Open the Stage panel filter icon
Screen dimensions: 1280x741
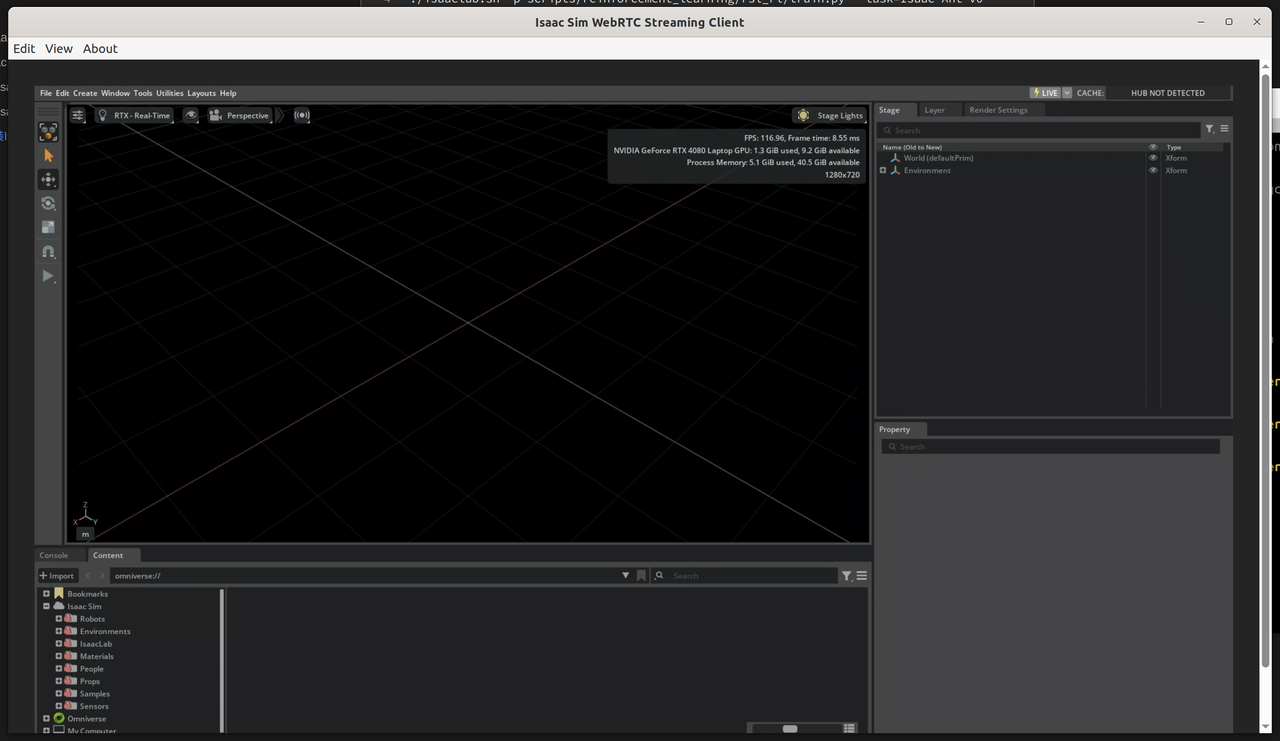pos(1209,129)
